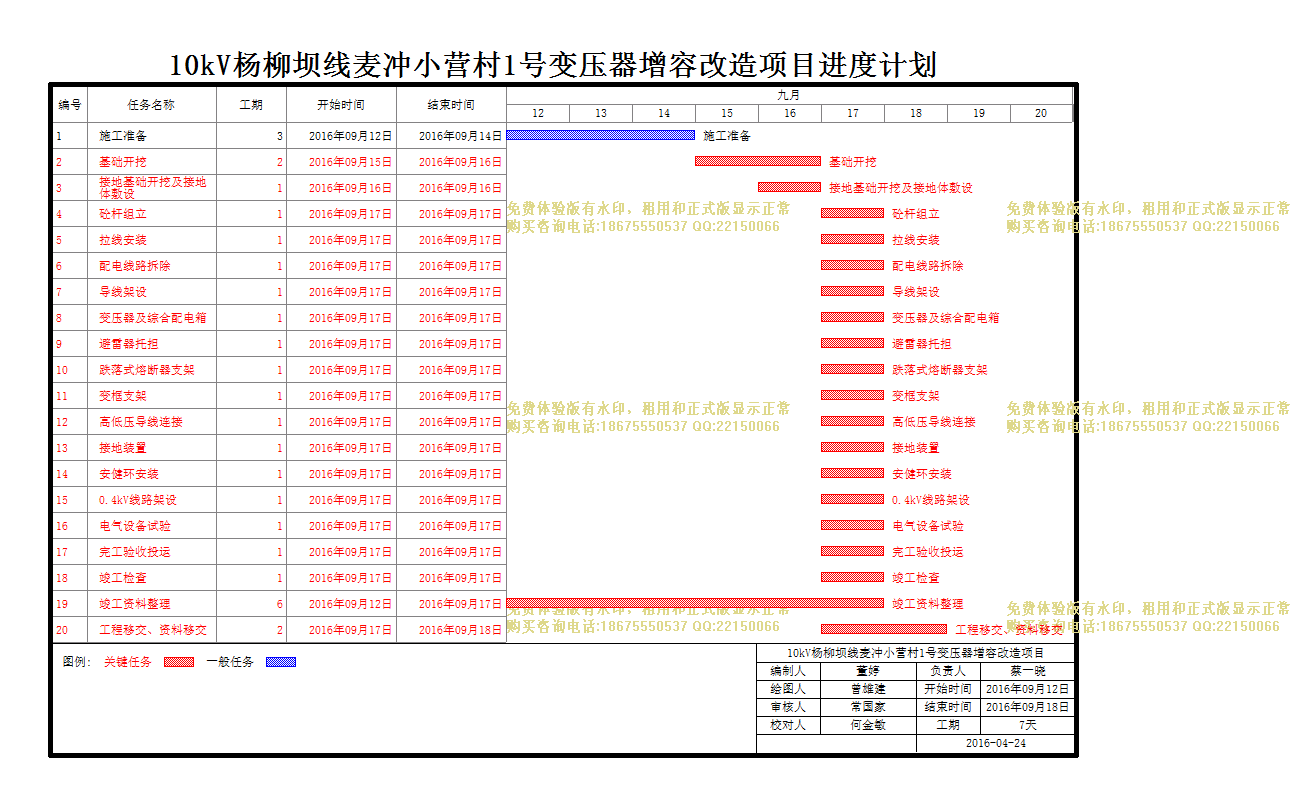
Task: Select 避雷器托担 in the task name column
Action: pos(129,344)
